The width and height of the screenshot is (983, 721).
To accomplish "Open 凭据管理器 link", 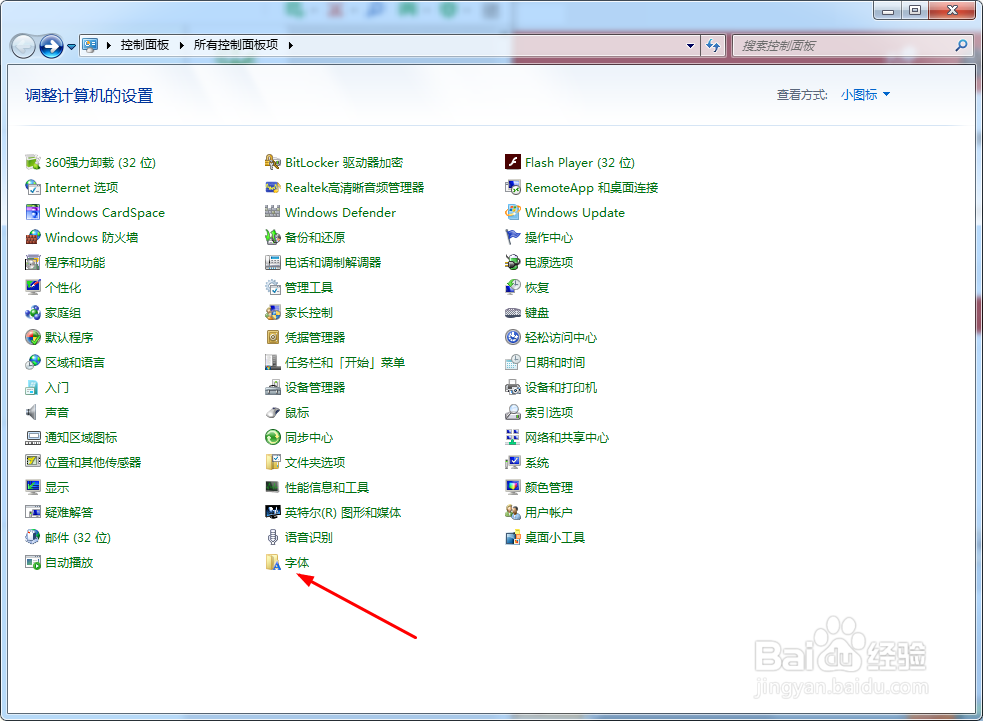I will tap(315, 337).
